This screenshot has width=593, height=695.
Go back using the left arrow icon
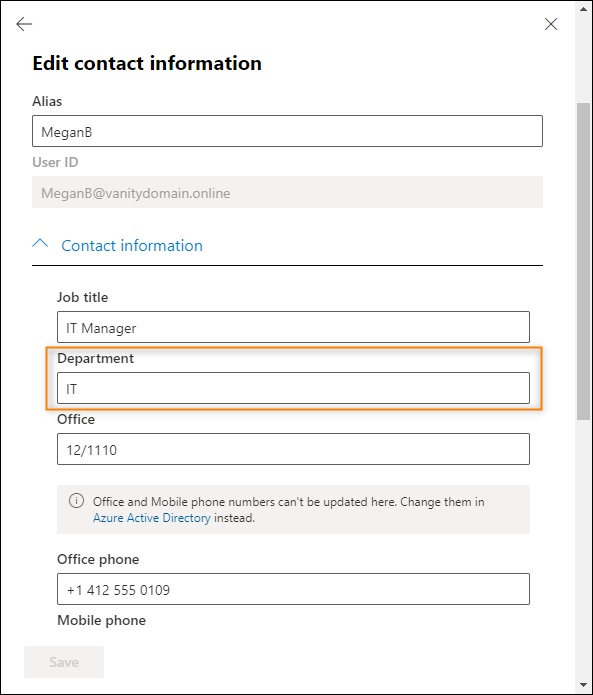(x=24, y=24)
